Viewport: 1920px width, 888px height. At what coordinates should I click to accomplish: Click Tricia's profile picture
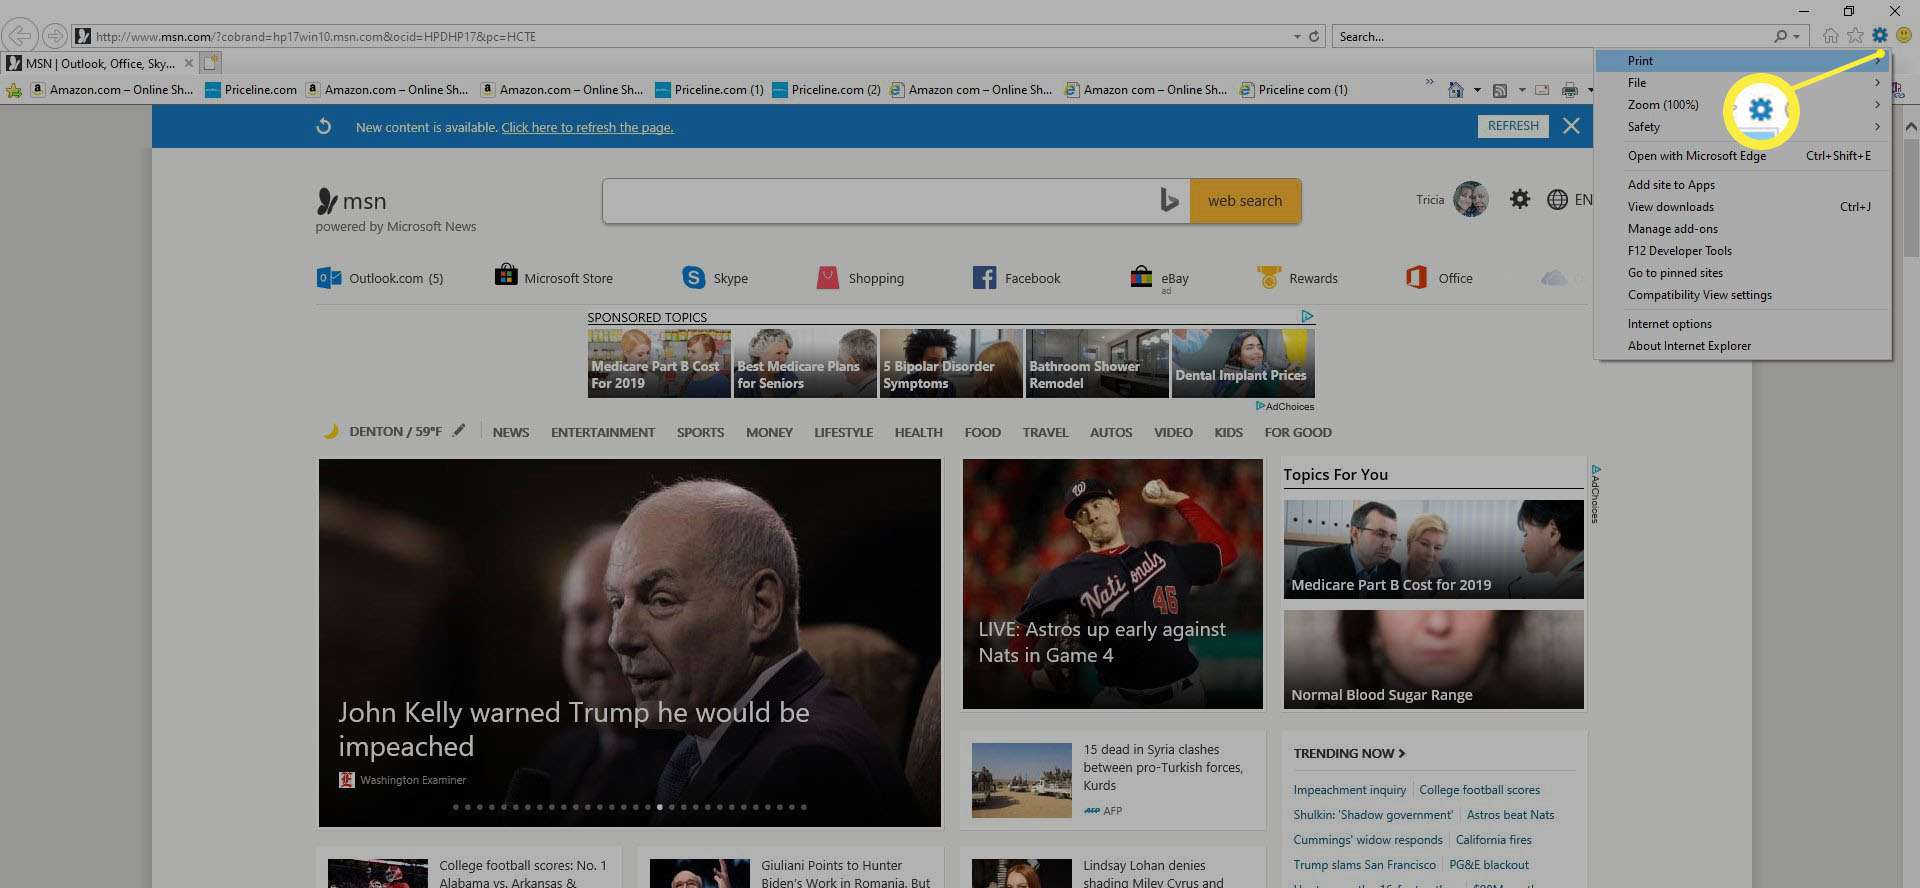(1470, 199)
